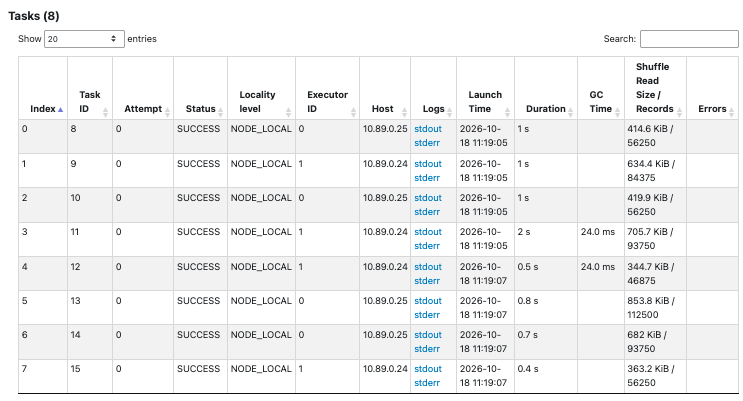Open stdout log for task ID 11
Screen dimensions: 743x401
point(428,232)
